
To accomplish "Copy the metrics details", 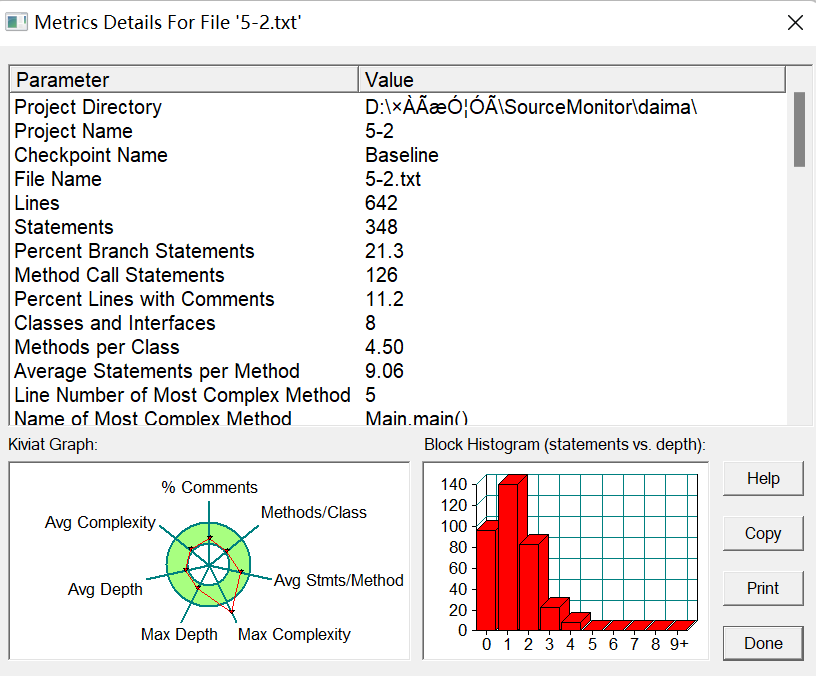I will click(763, 533).
